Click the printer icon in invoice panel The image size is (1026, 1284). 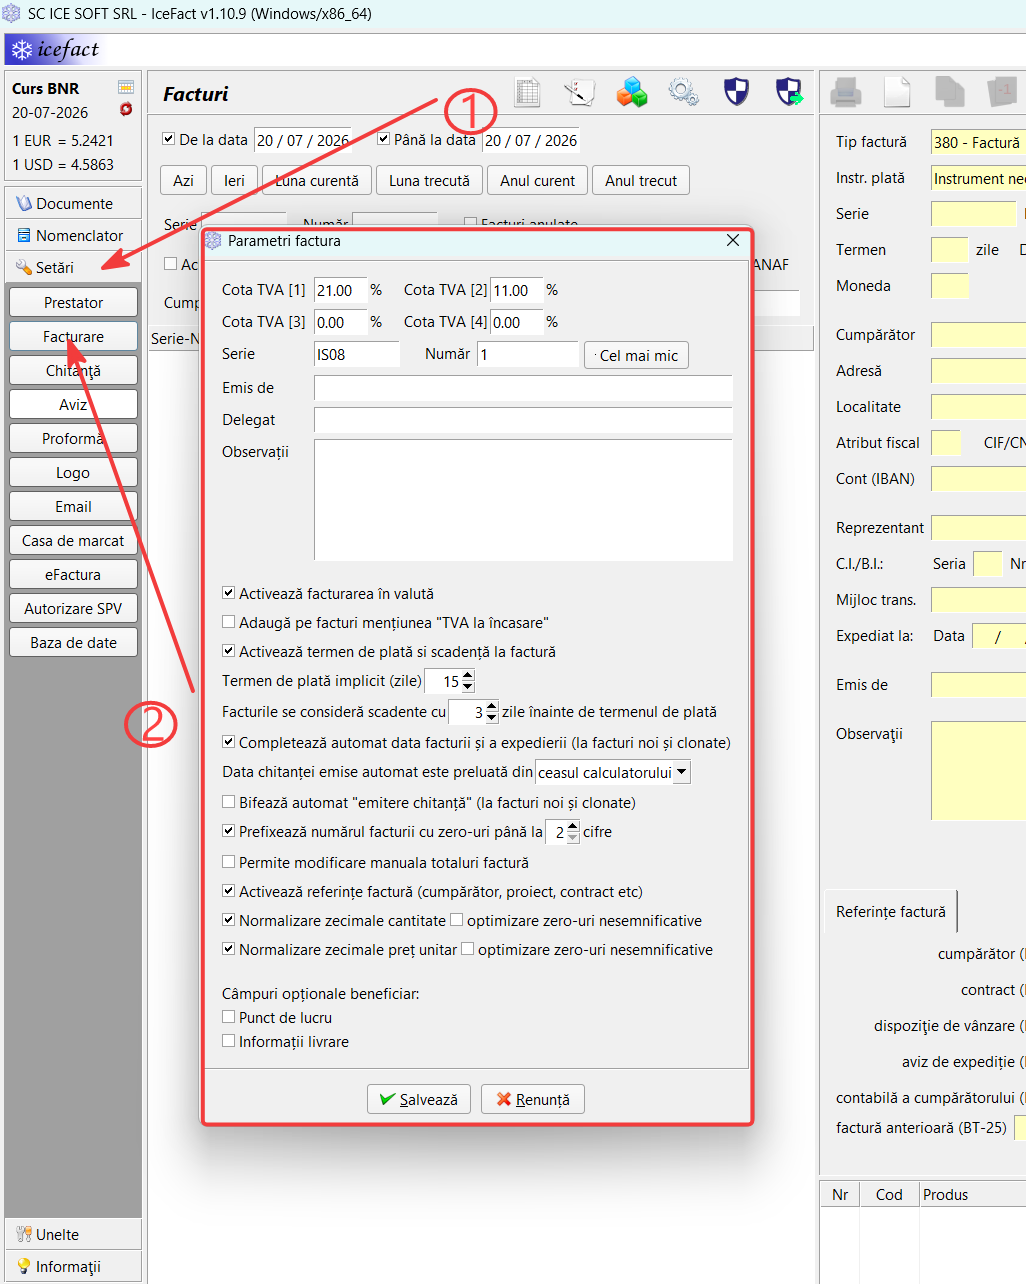tap(846, 93)
